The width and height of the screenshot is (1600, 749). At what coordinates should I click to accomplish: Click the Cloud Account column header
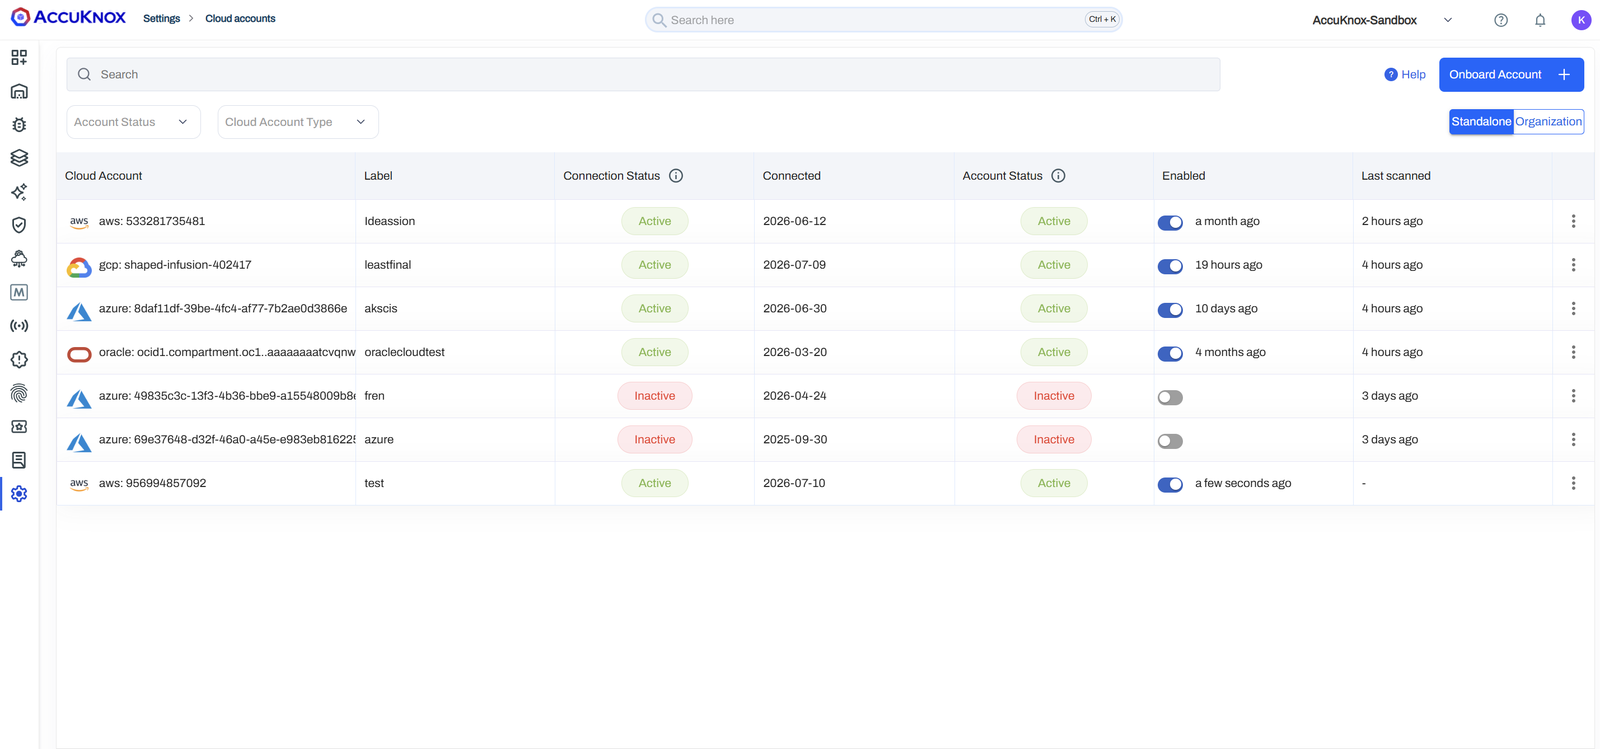pyautogui.click(x=104, y=176)
